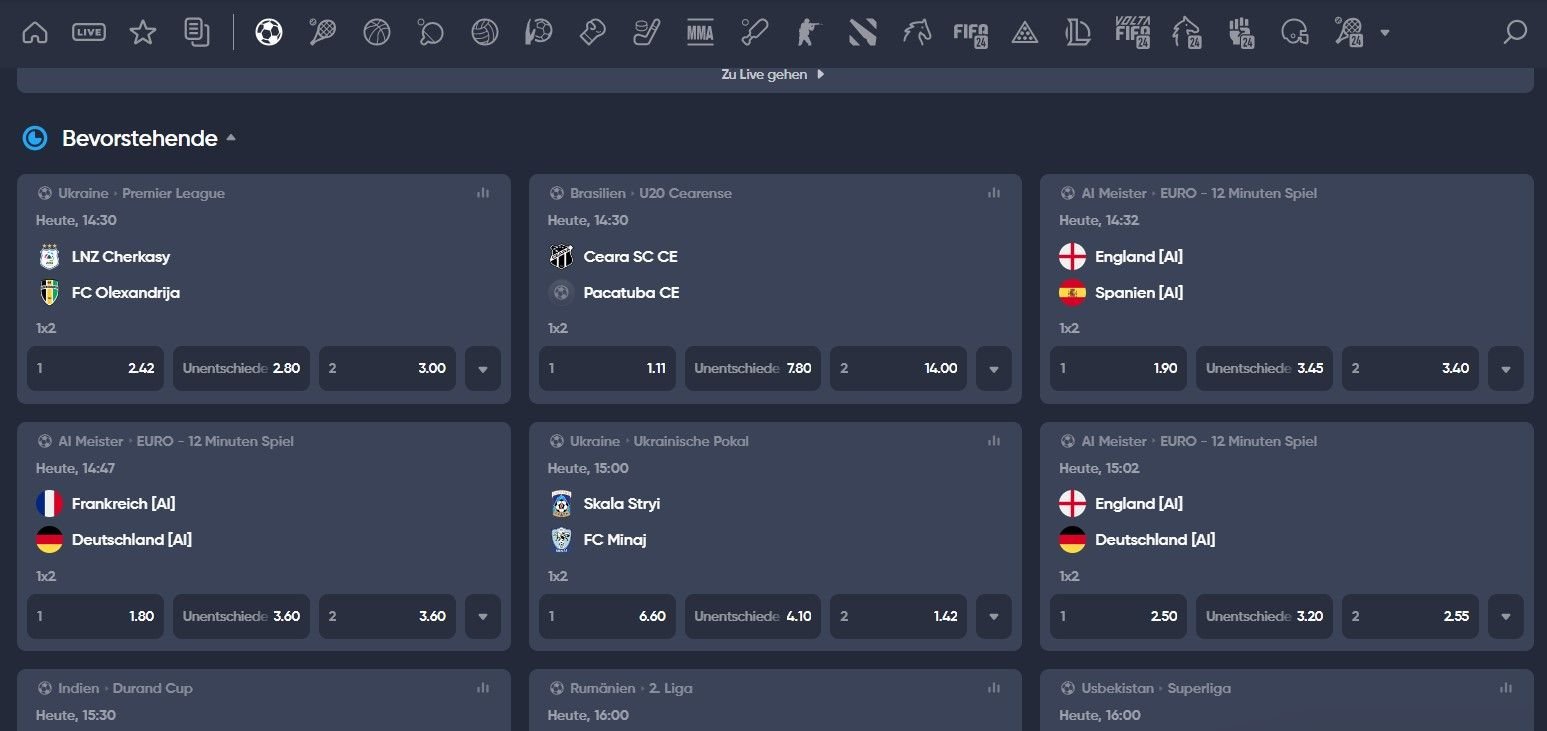Open the Ukraine Premier League link
1547x731 pixels.
141,193
